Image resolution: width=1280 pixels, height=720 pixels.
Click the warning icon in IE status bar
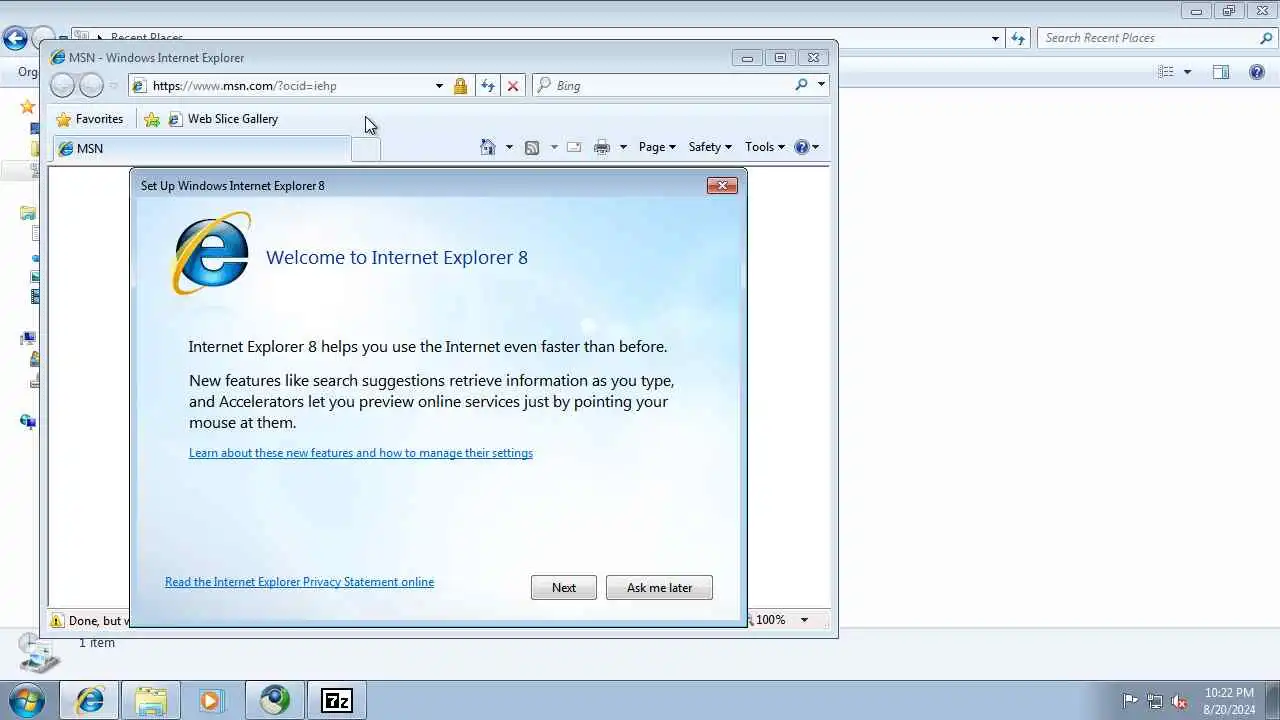(x=57, y=621)
